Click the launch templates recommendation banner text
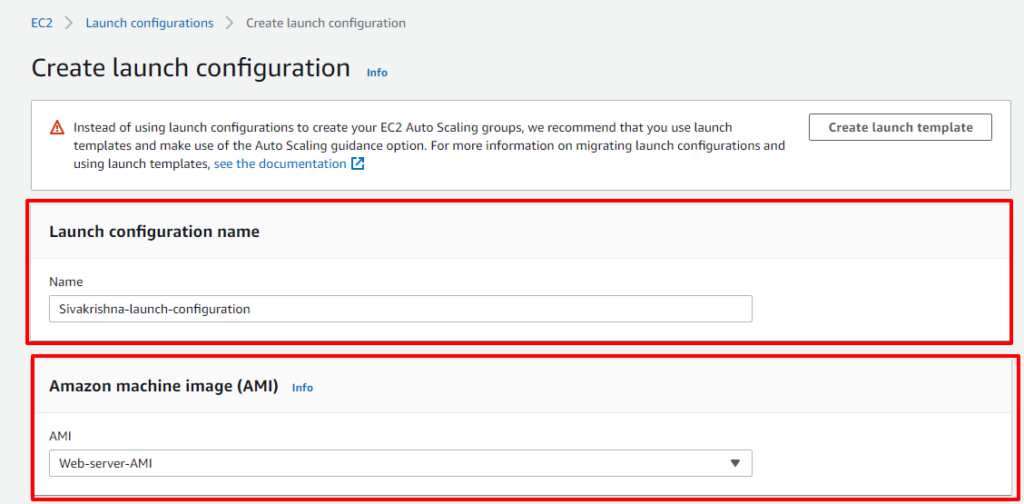 [x=429, y=146]
